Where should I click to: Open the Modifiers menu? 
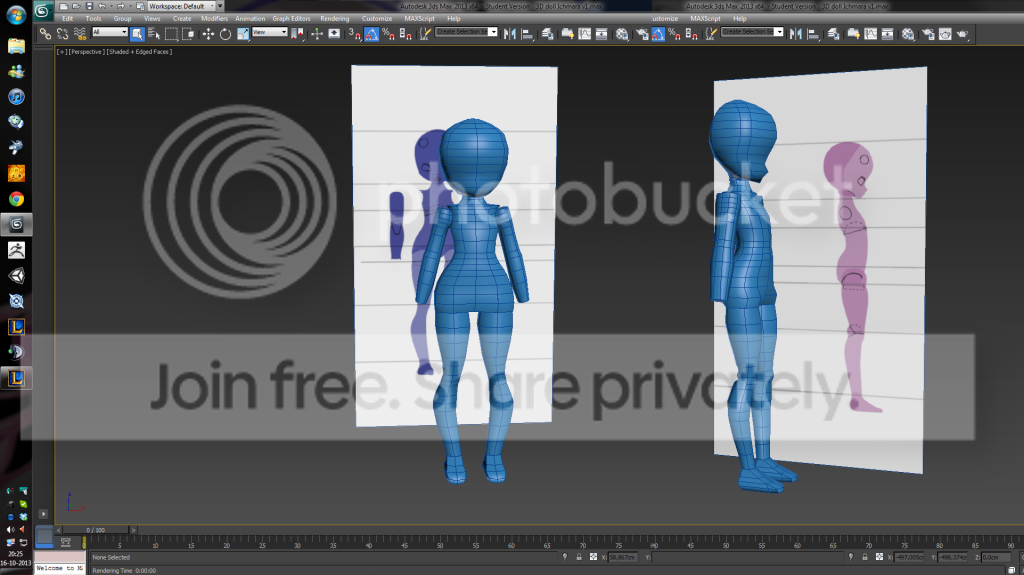click(214, 18)
